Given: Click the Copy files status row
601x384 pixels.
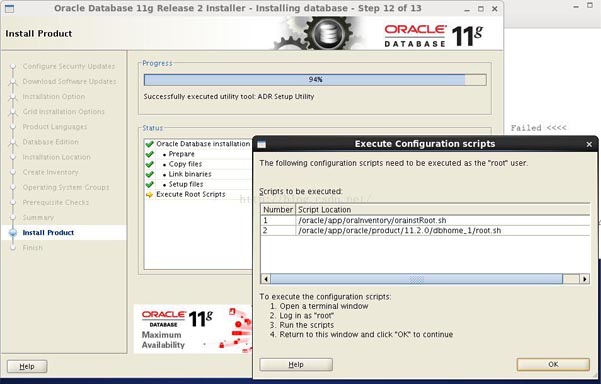Looking at the screenshot, I should tap(198, 164).
